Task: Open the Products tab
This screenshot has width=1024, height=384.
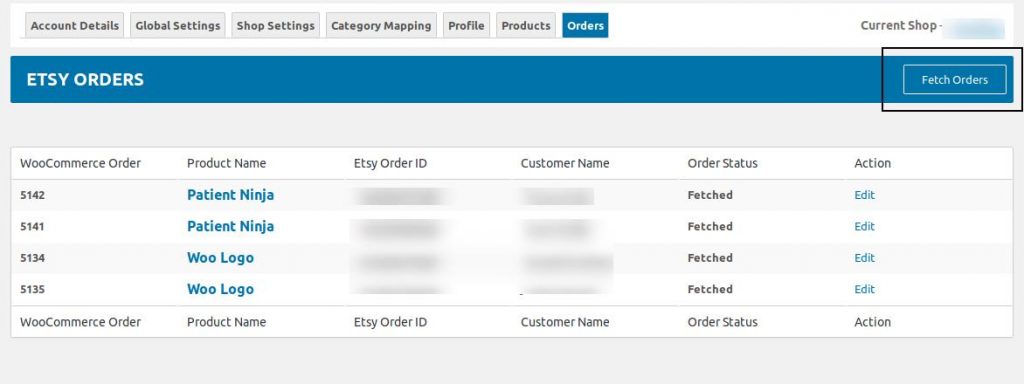Action: pos(526,25)
